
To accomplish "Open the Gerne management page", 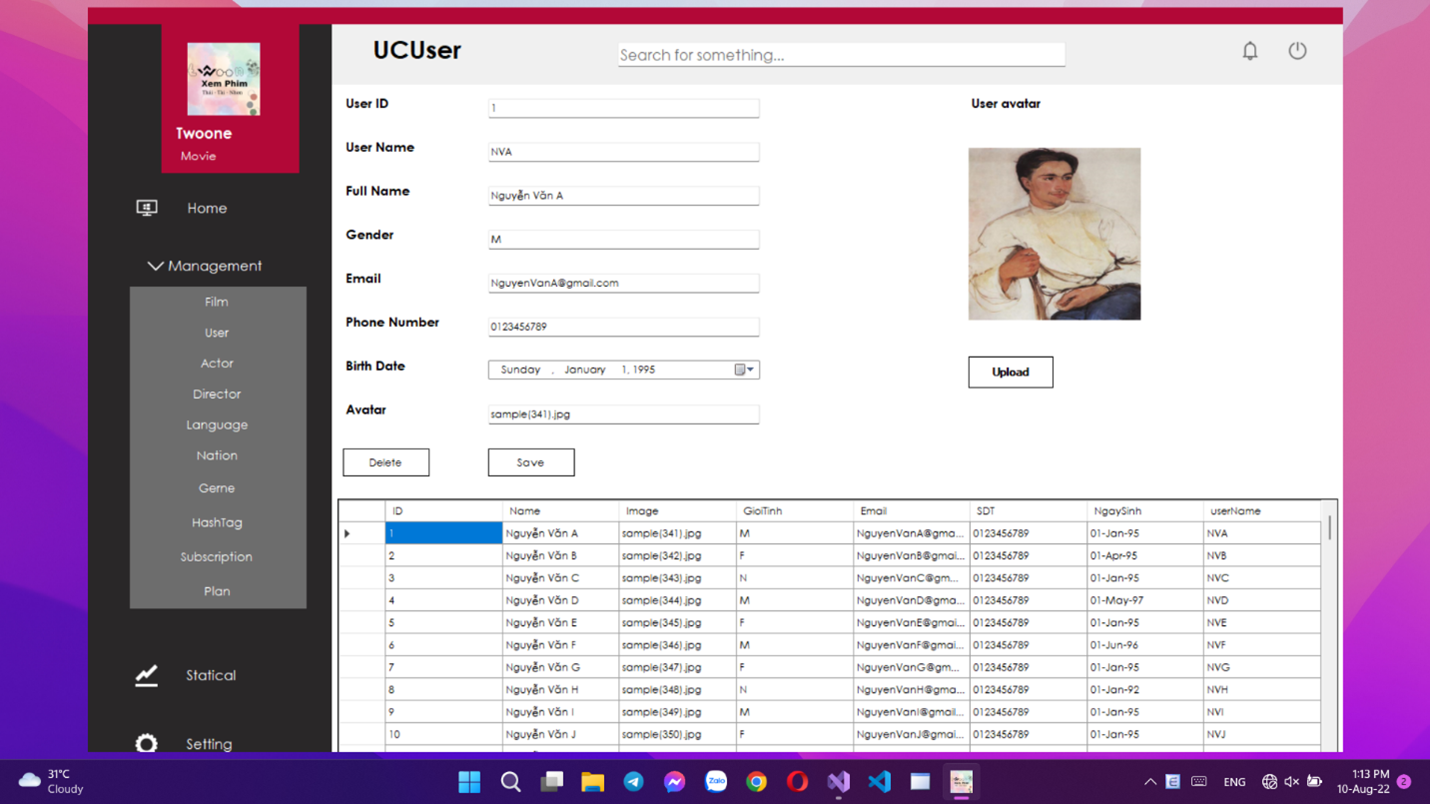I will click(x=217, y=489).
